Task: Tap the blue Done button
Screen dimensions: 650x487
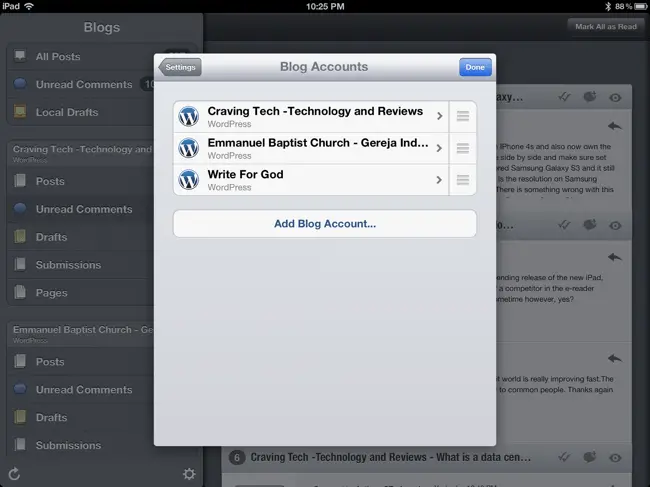Action: point(475,67)
